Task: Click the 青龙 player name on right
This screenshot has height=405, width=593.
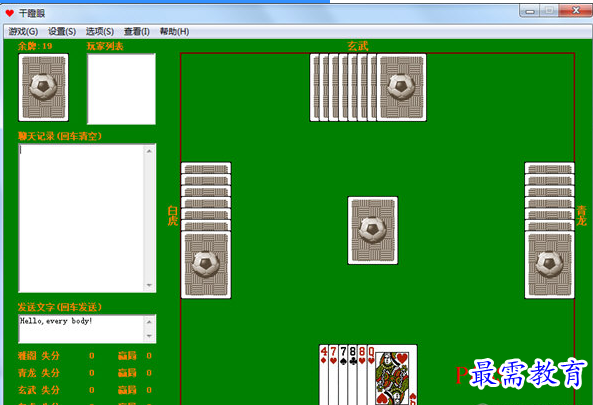Action: (582, 216)
